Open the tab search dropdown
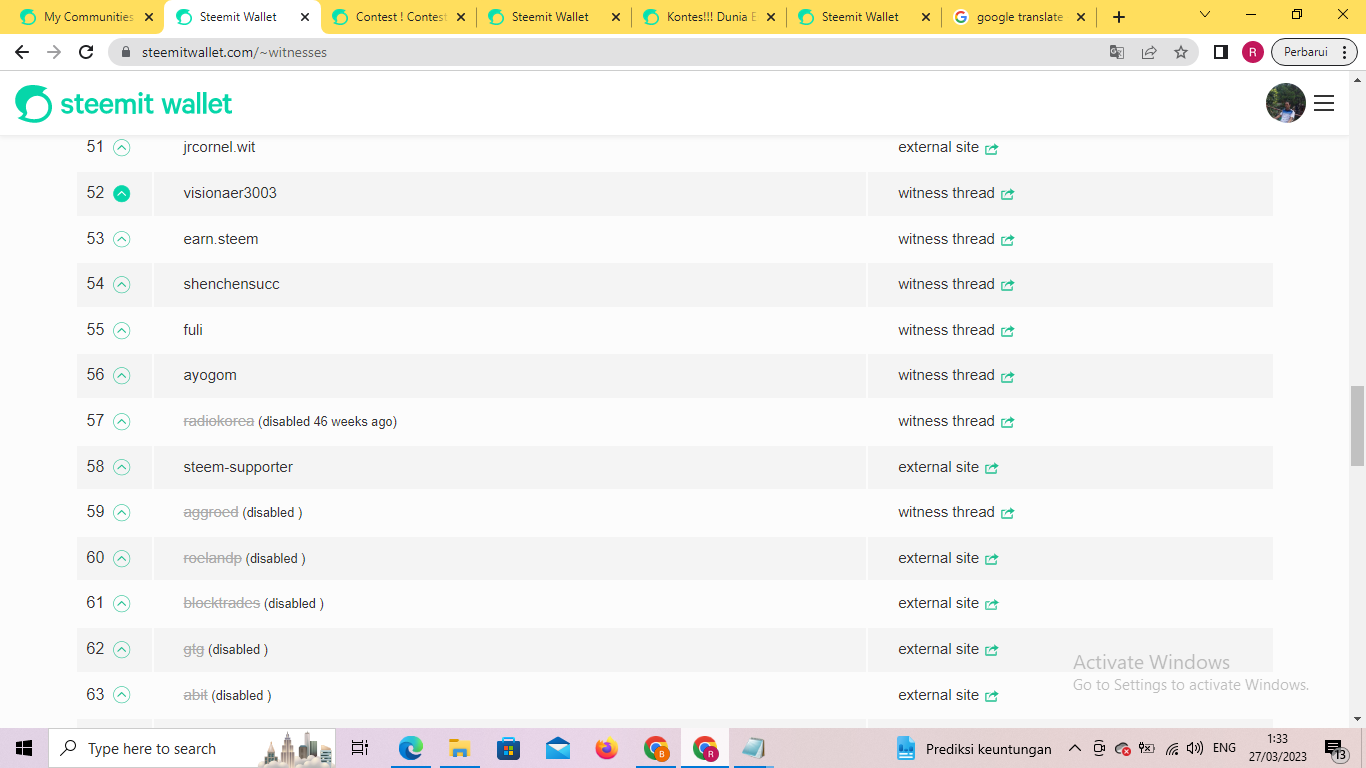Viewport: 1366px width, 768px height. click(1205, 15)
